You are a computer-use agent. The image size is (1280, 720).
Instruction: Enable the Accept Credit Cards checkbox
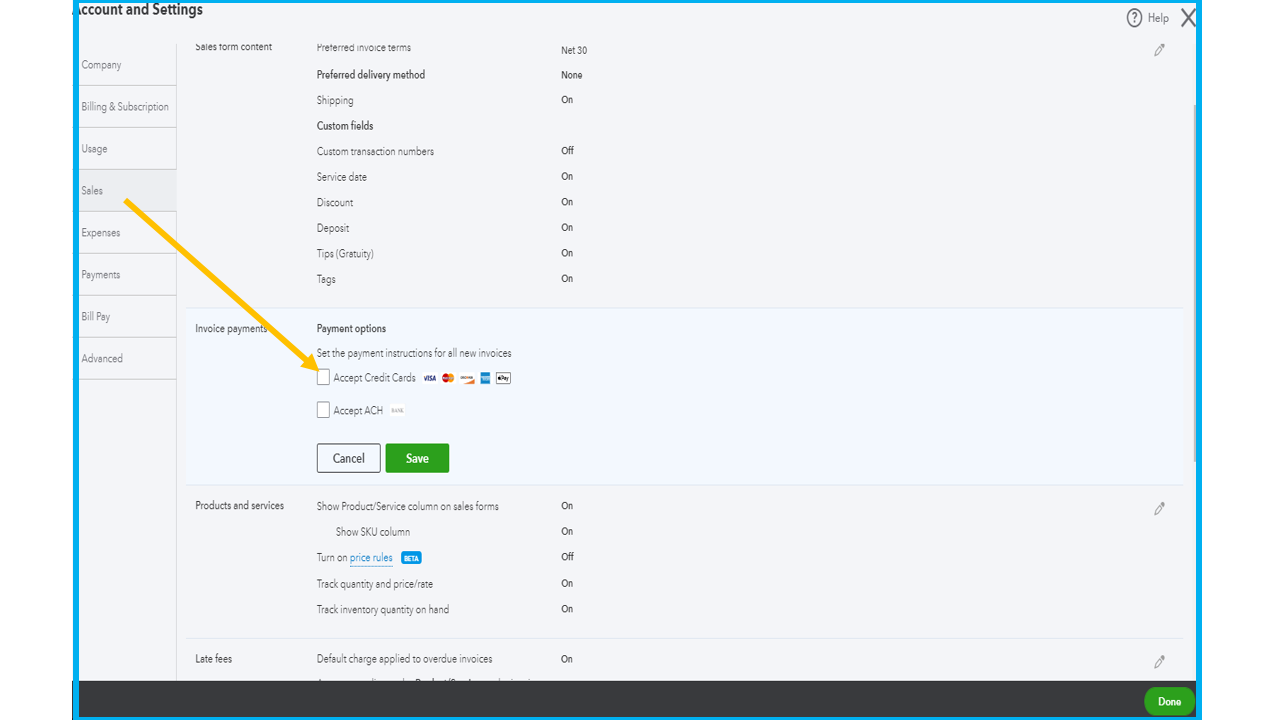pyautogui.click(x=323, y=377)
